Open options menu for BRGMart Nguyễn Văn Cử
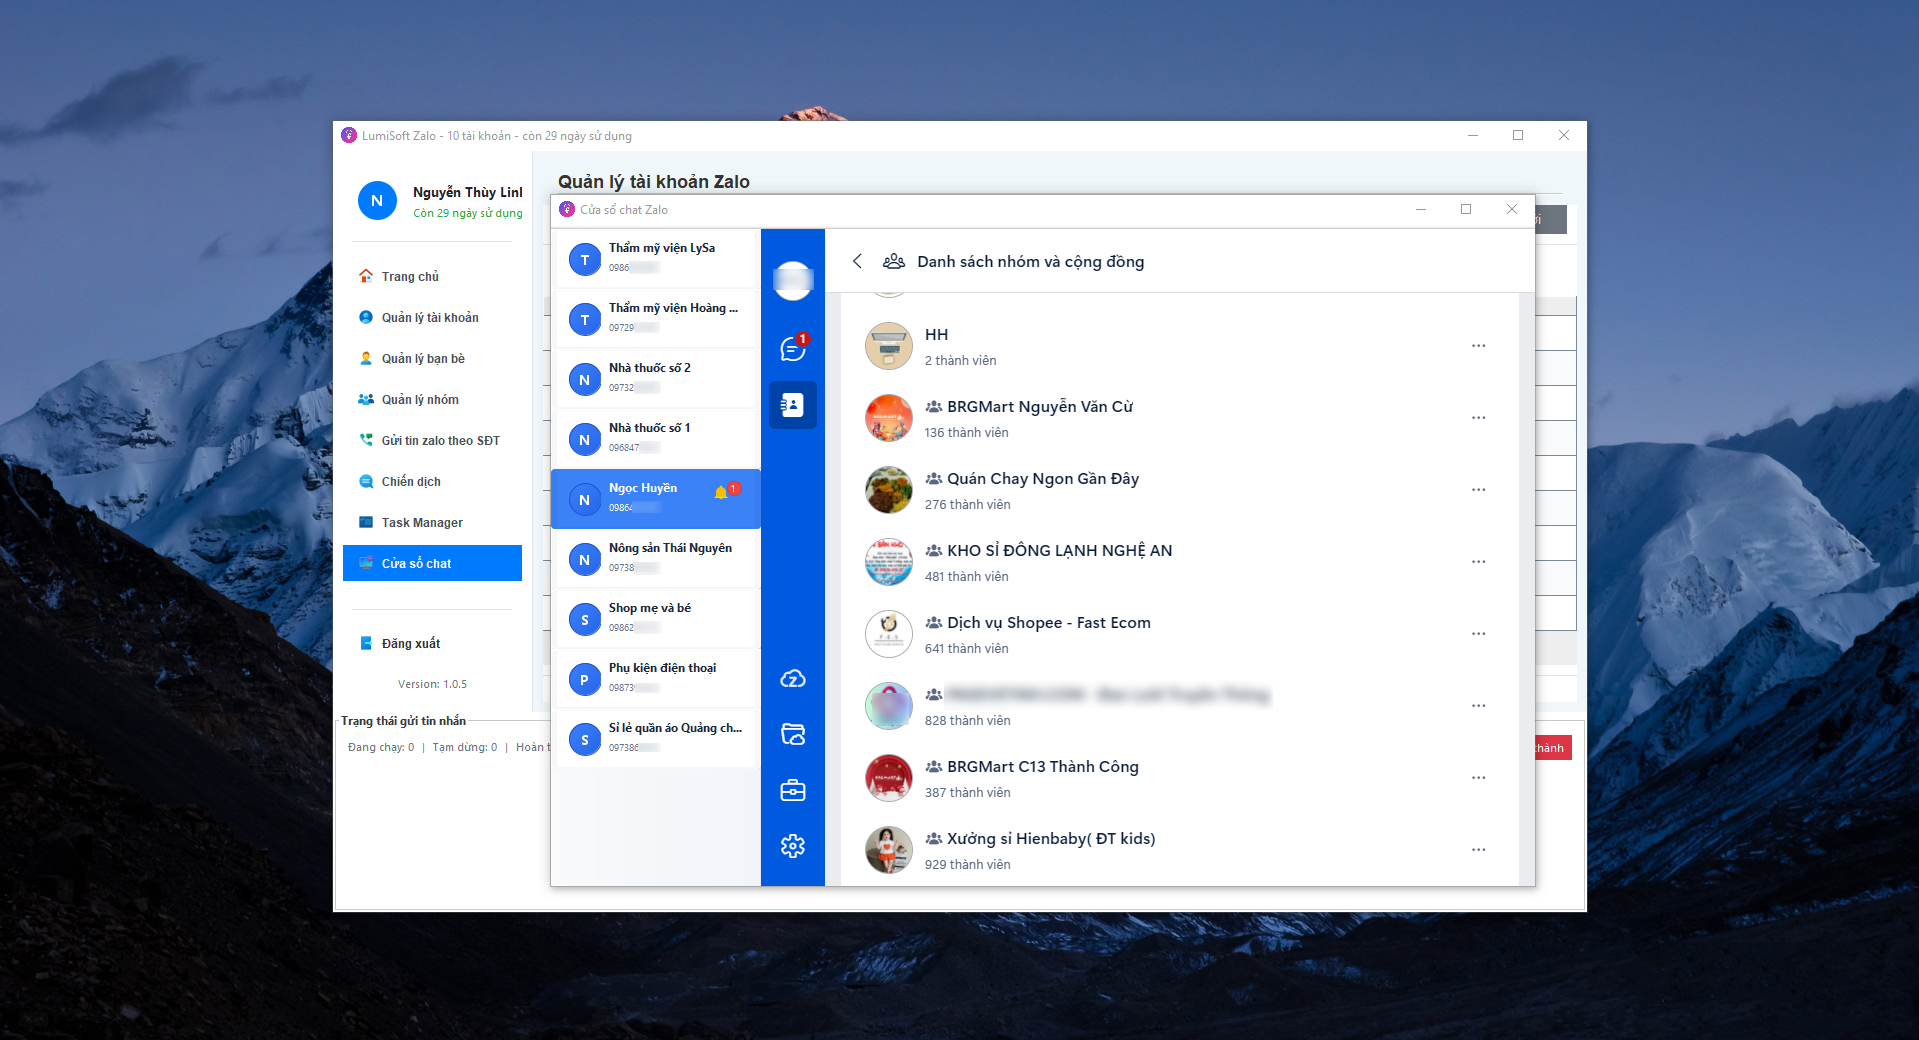Image resolution: width=1919 pixels, height=1040 pixels. [x=1479, y=417]
